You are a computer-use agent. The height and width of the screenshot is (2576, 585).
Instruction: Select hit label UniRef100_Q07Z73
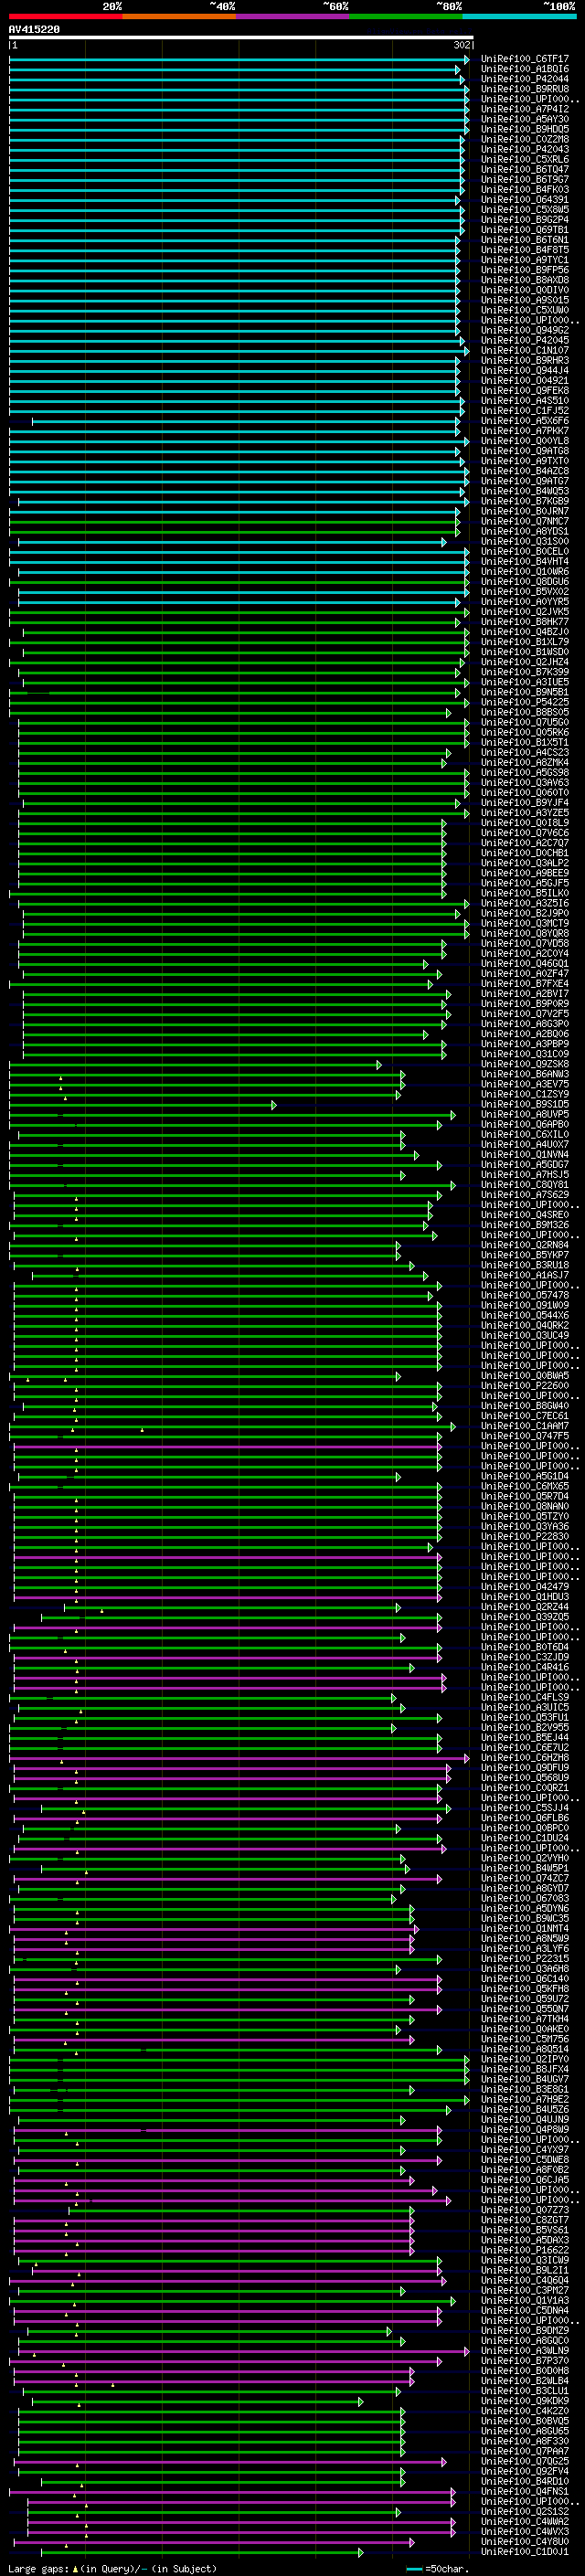tap(525, 2210)
